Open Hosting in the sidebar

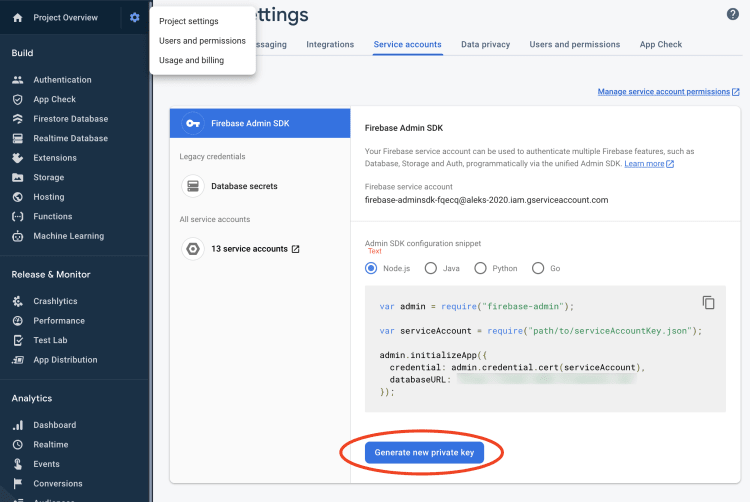[49, 197]
